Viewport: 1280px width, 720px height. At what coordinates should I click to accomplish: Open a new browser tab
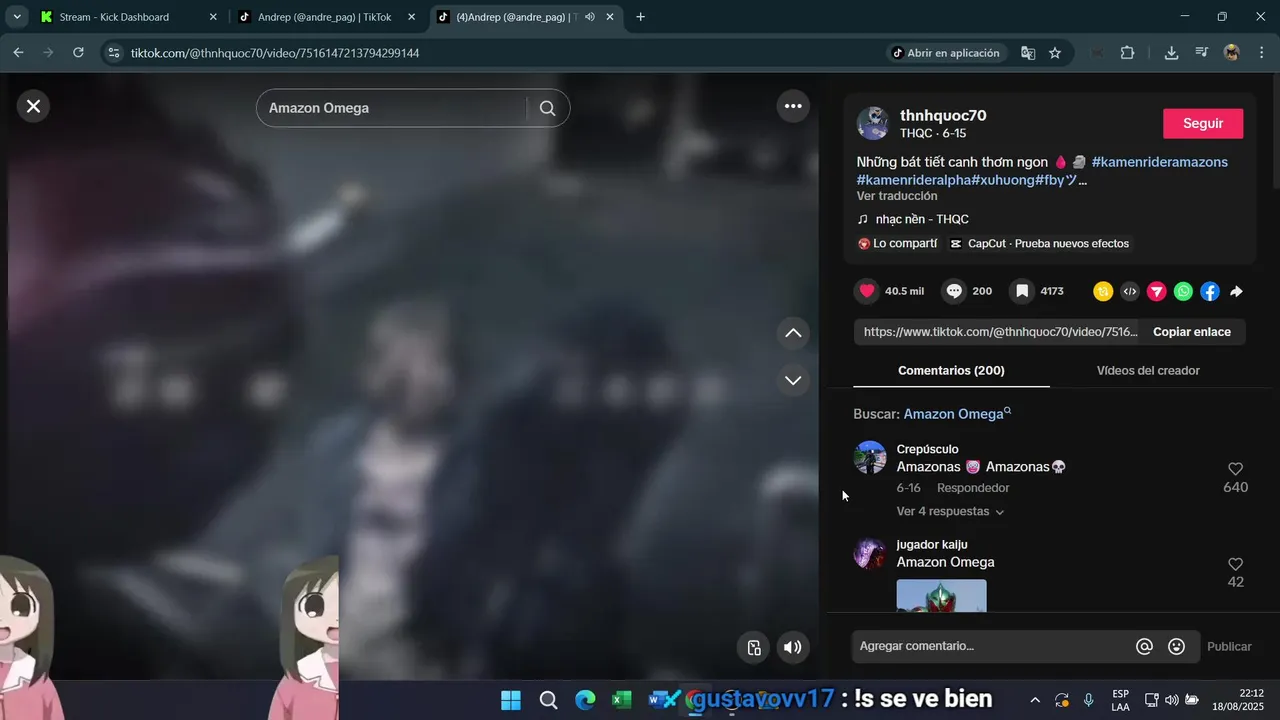point(640,17)
